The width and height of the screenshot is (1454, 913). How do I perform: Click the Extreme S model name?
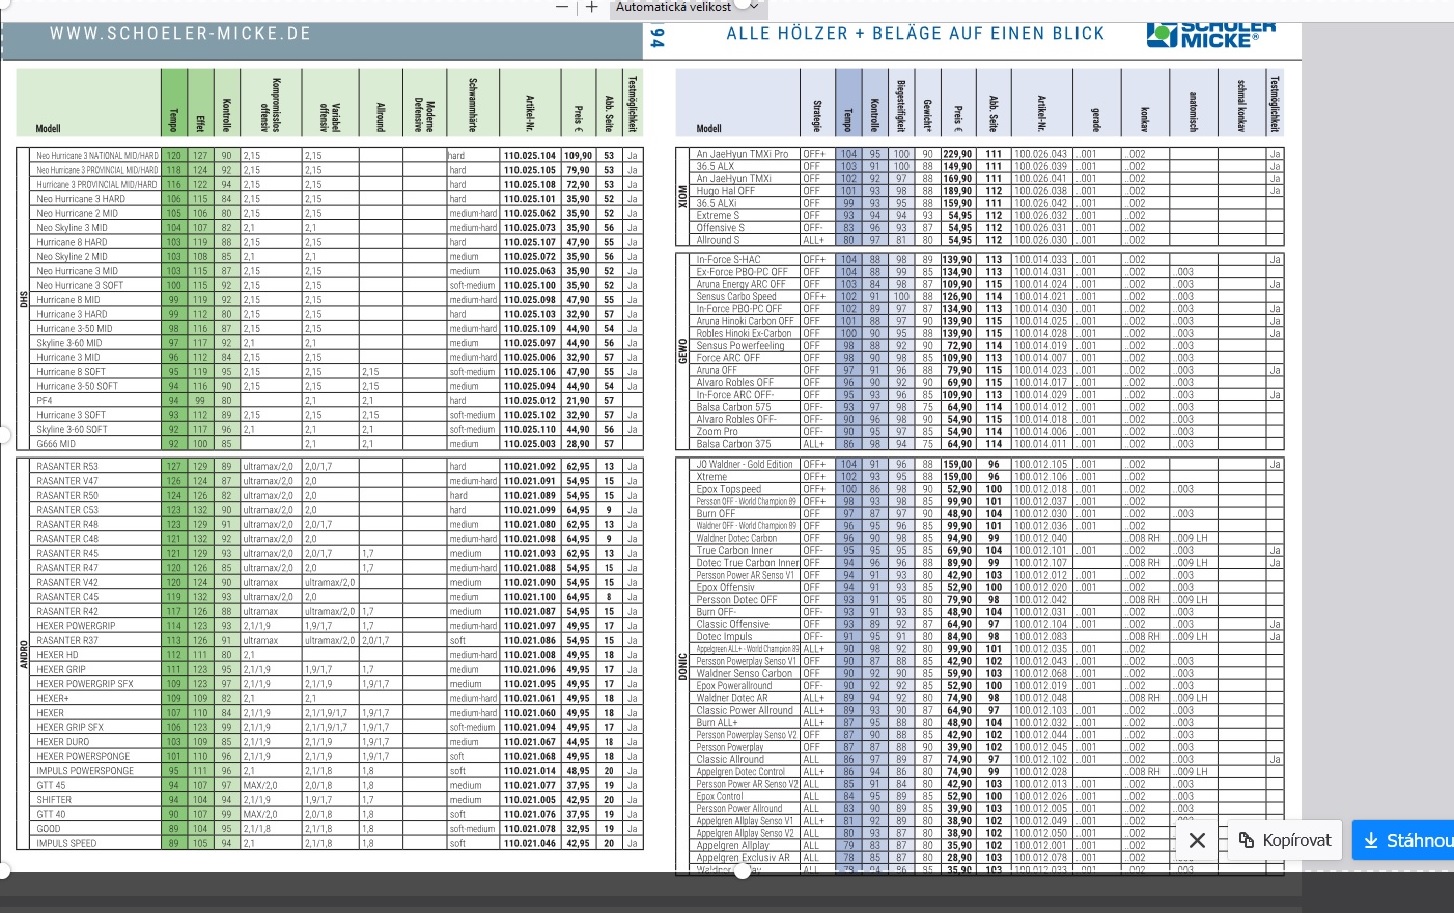718,215
